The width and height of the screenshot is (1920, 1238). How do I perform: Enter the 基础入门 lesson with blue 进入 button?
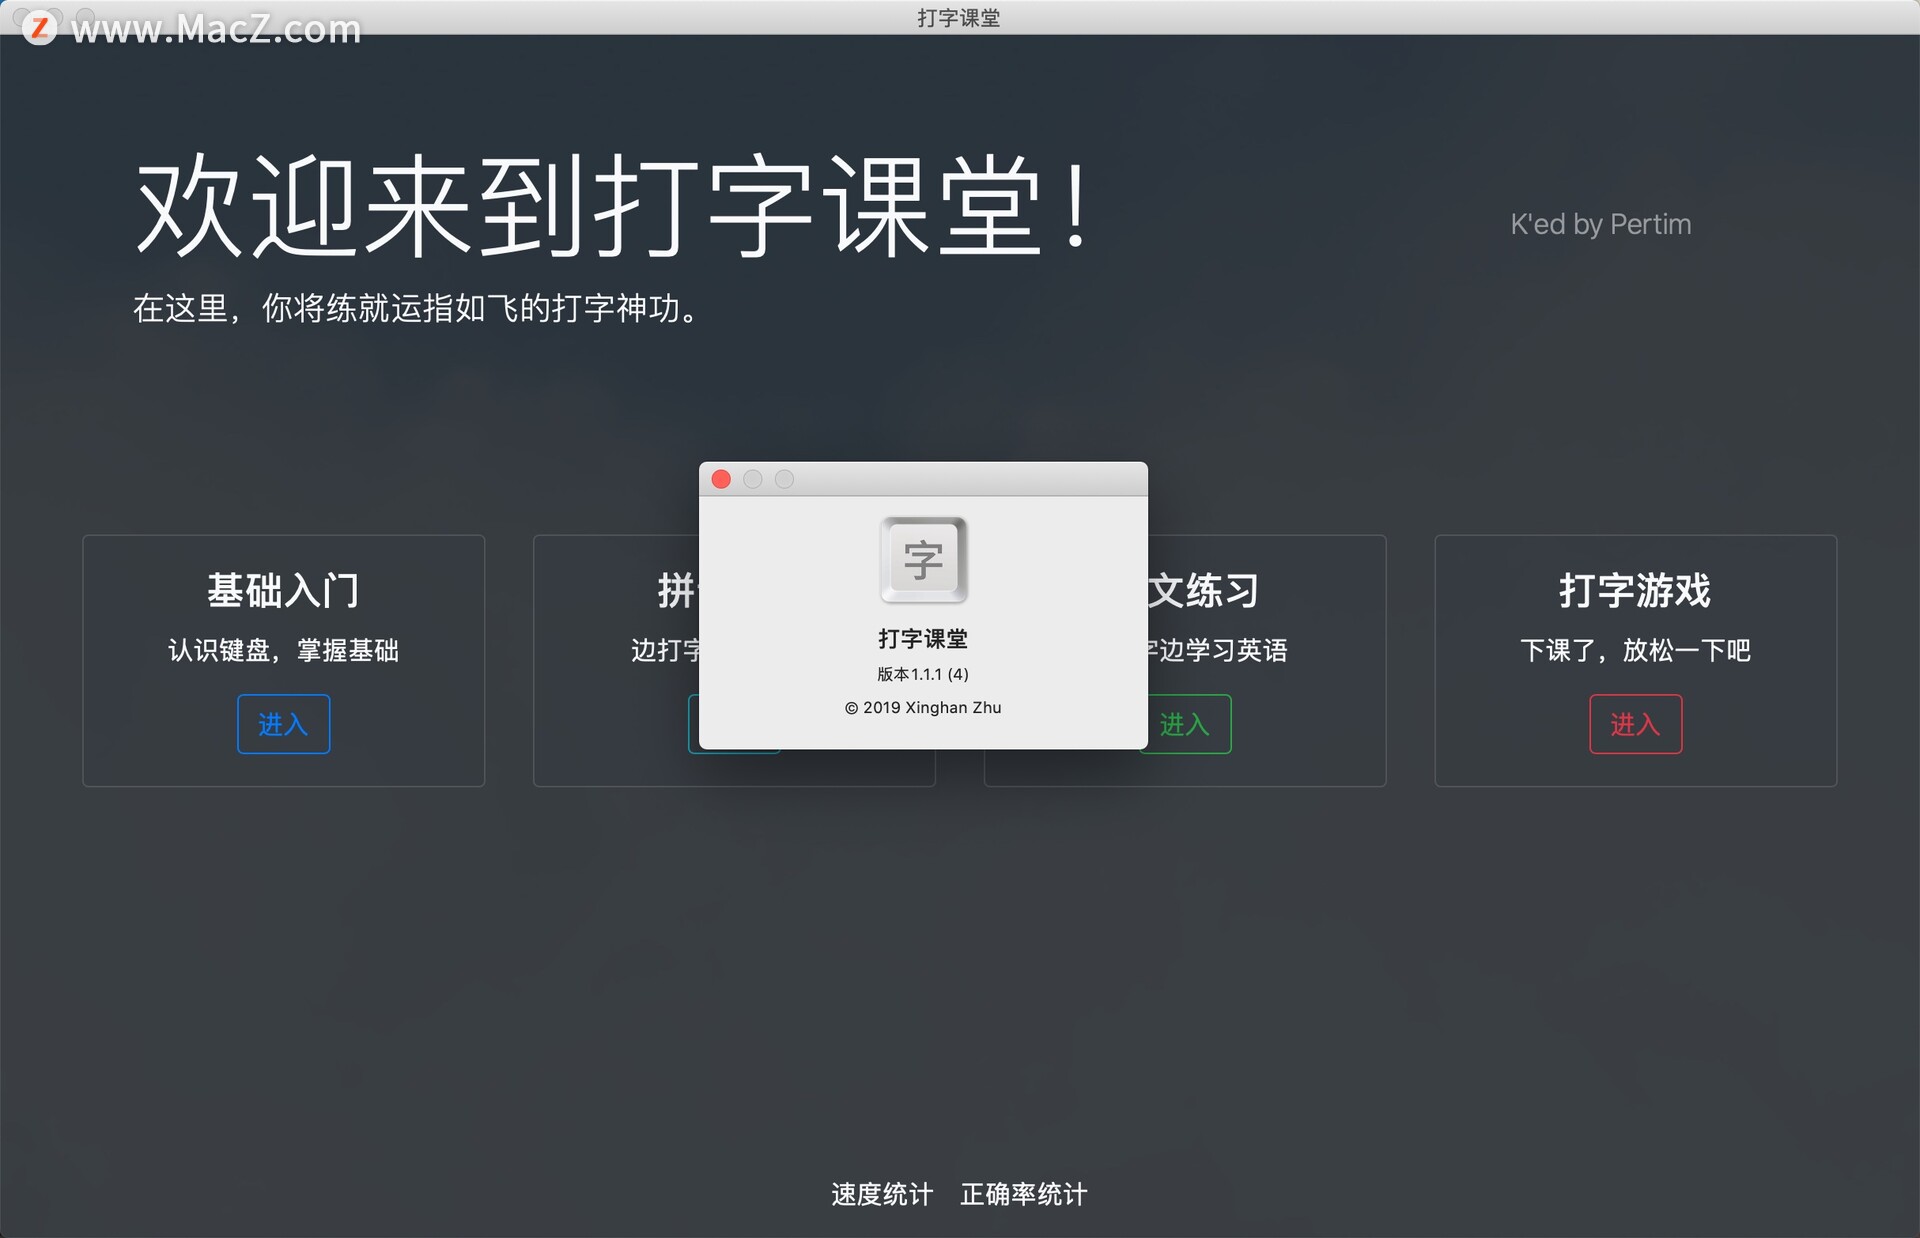coord(283,724)
